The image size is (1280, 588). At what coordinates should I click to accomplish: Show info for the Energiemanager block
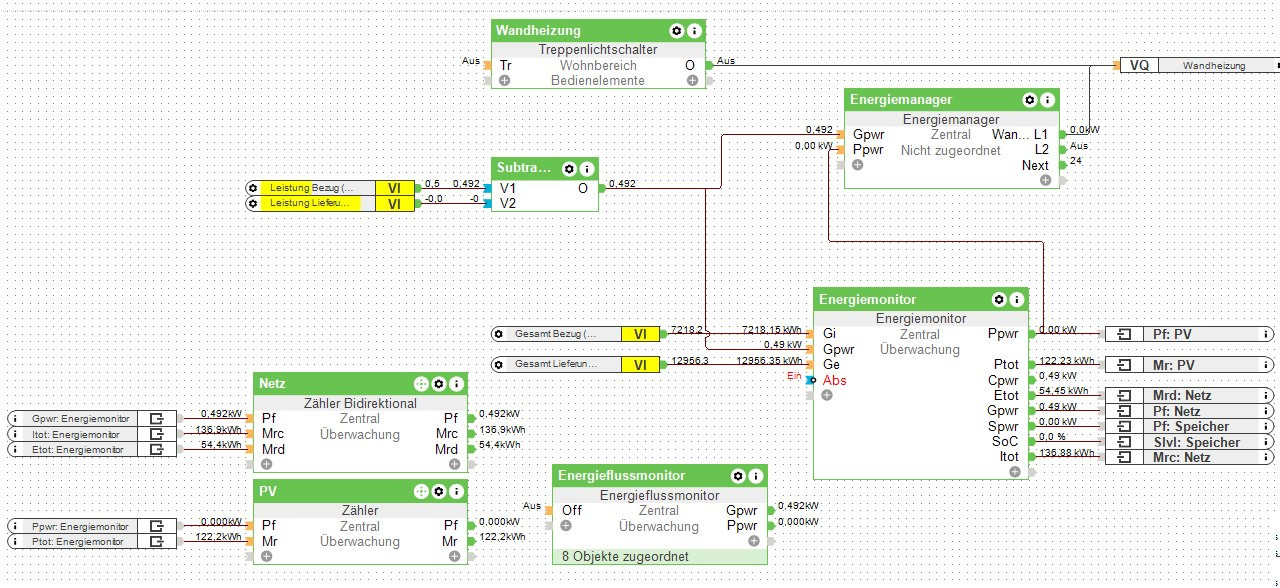click(x=1047, y=100)
